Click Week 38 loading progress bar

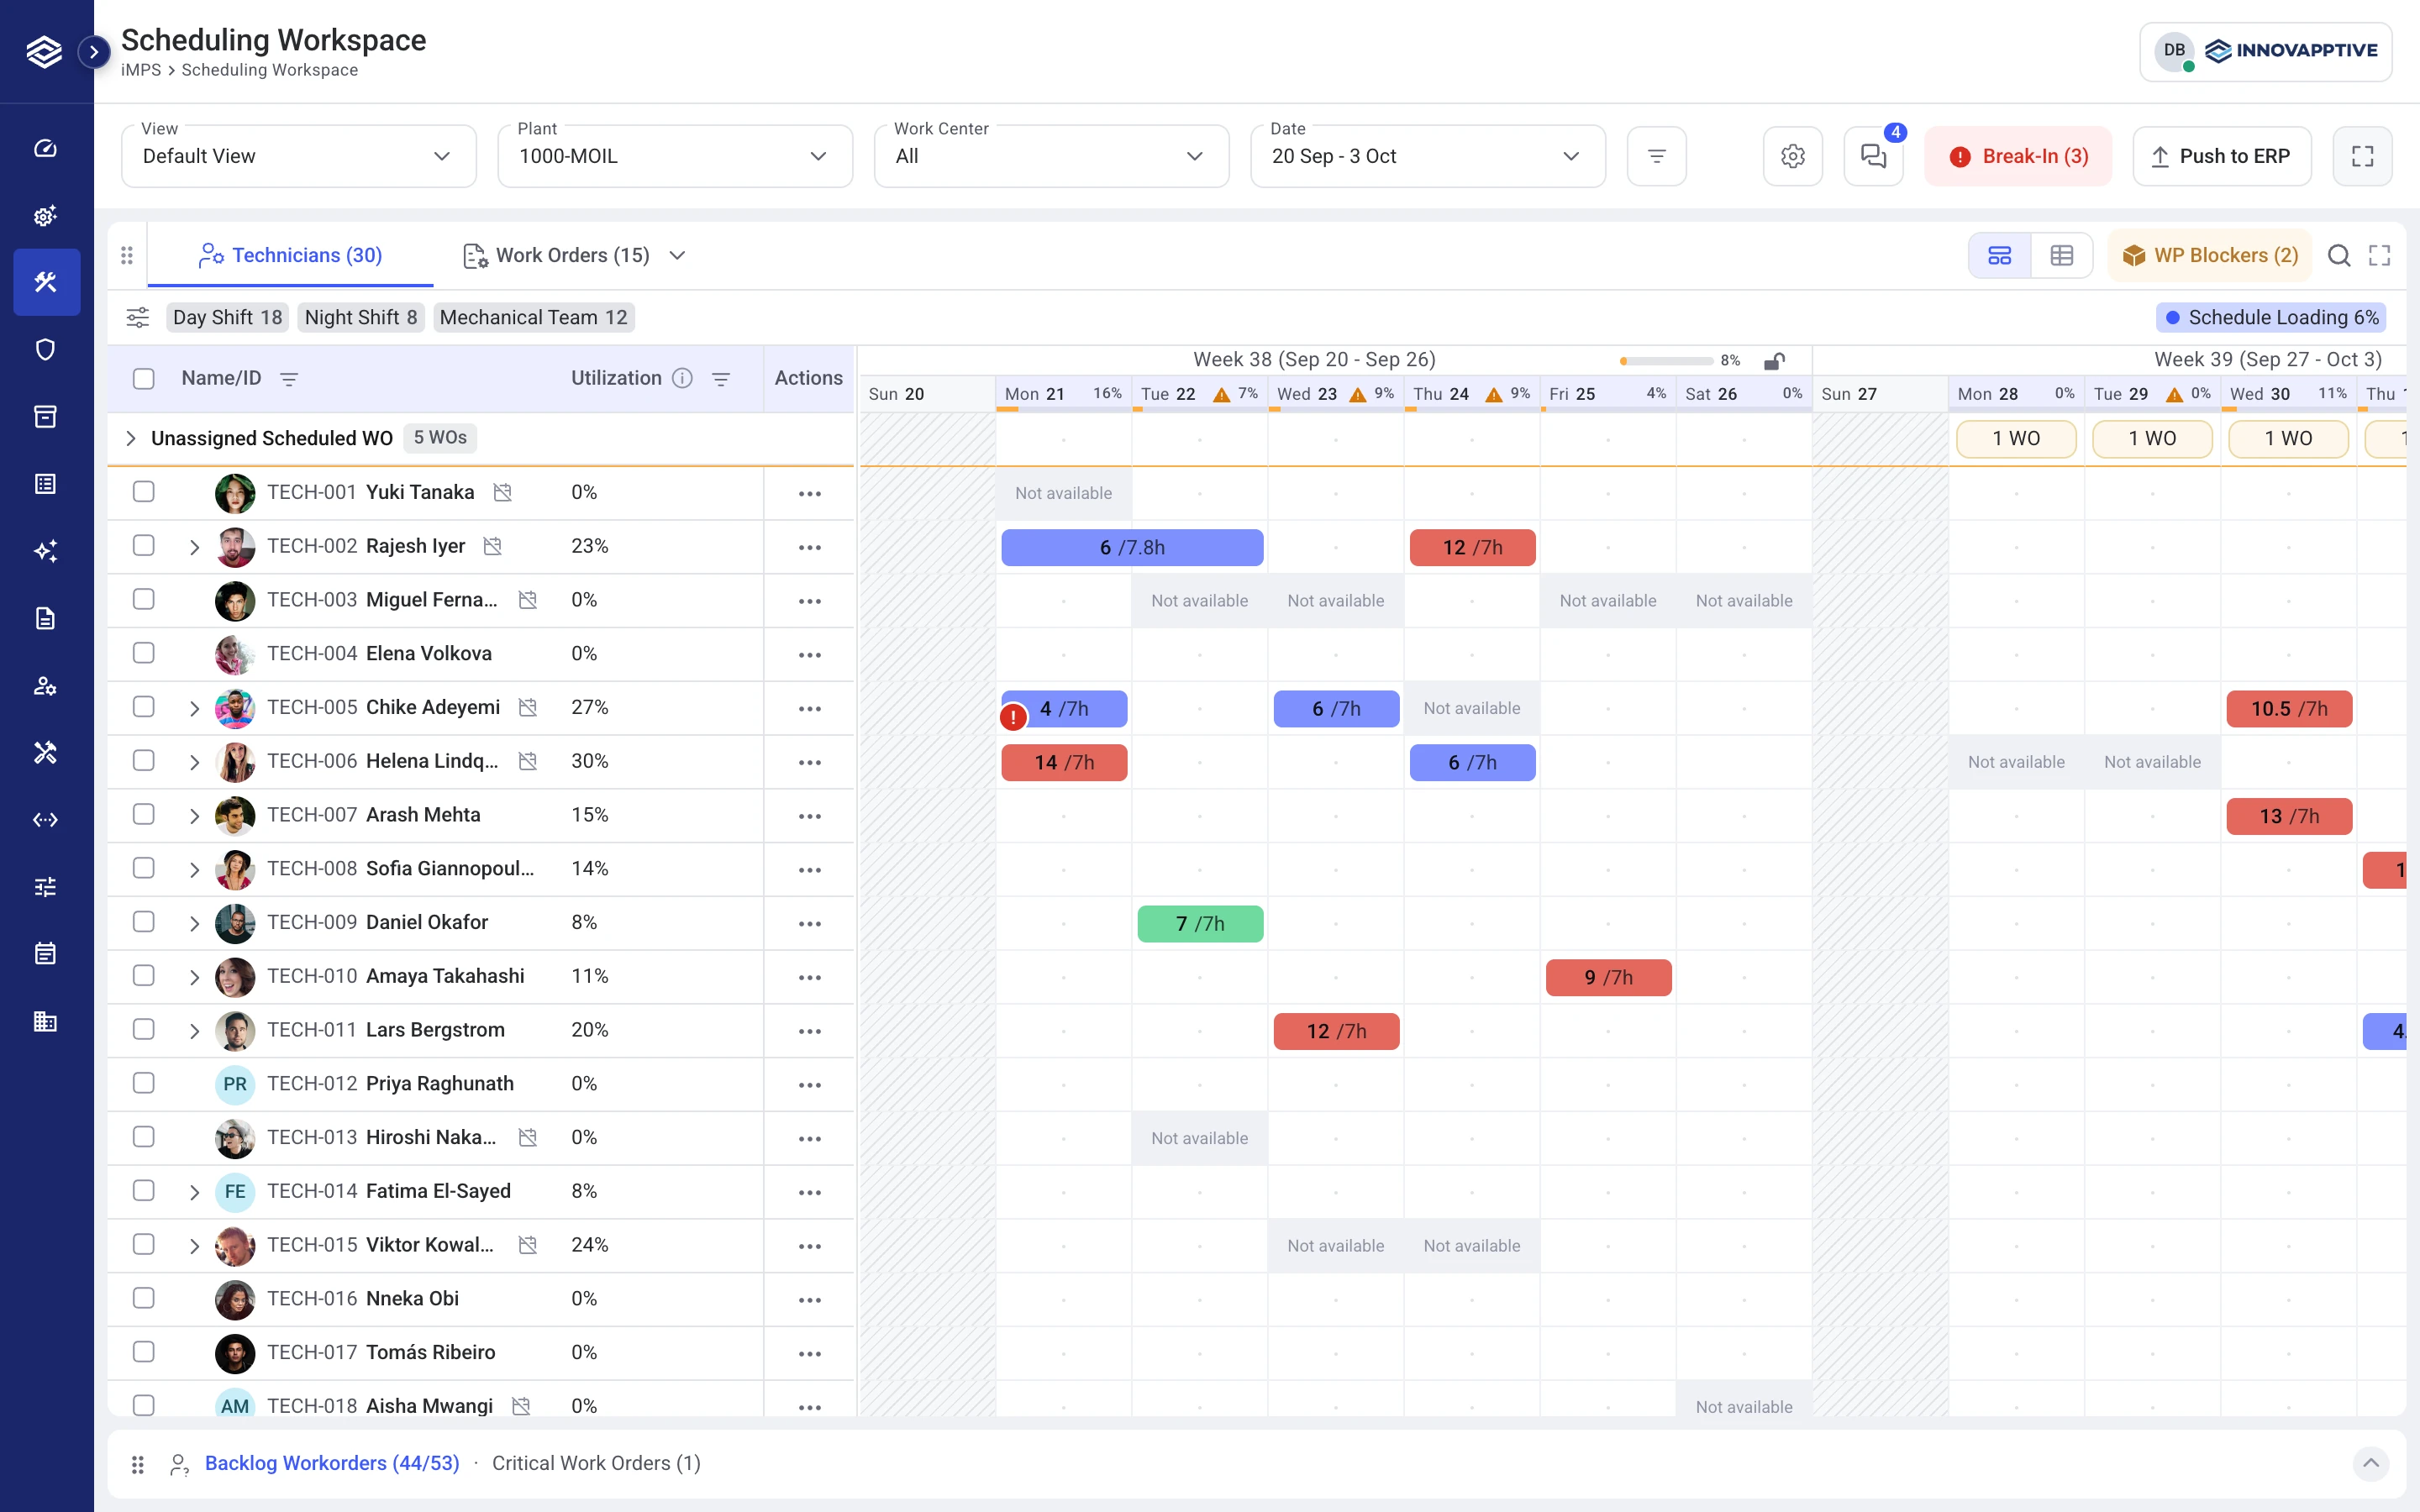coord(1667,361)
